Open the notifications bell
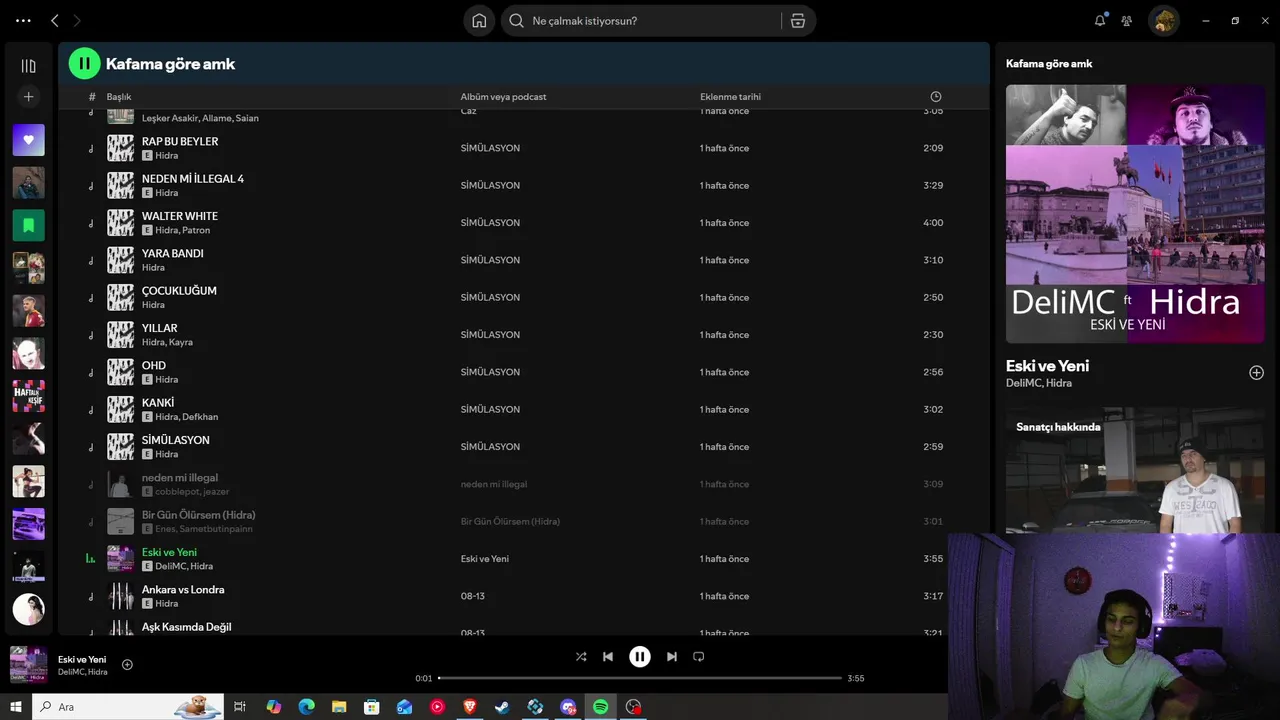1280x720 pixels. [1100, 20]
